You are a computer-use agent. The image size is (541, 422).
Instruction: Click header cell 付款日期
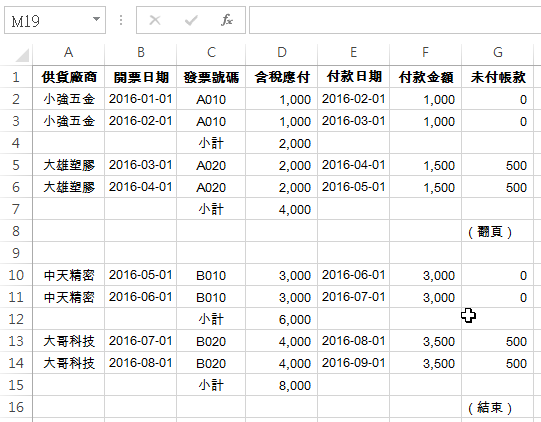353,77
